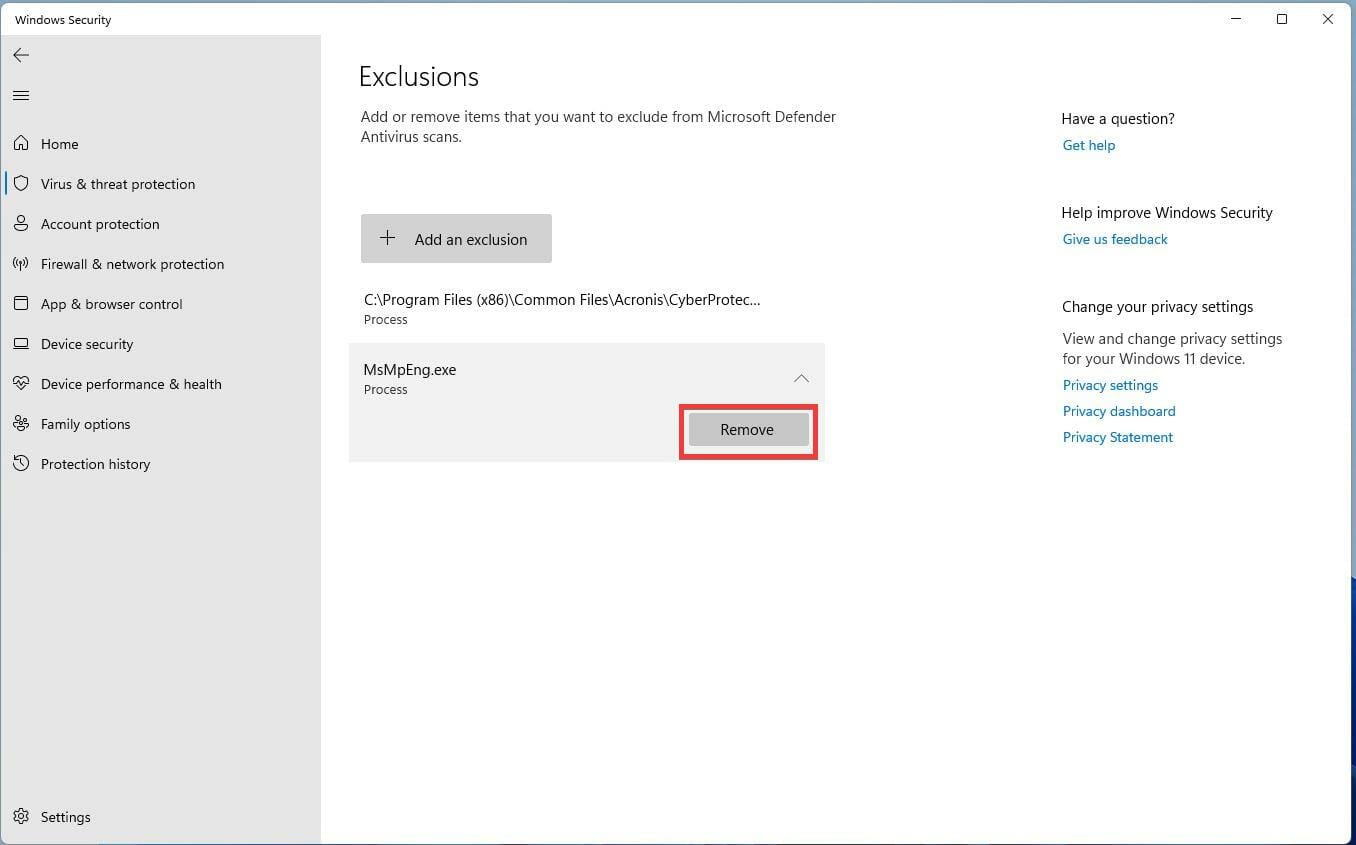Click the Account protection person icon
The width and height of the screenshot is (1356, 845).
21,224
